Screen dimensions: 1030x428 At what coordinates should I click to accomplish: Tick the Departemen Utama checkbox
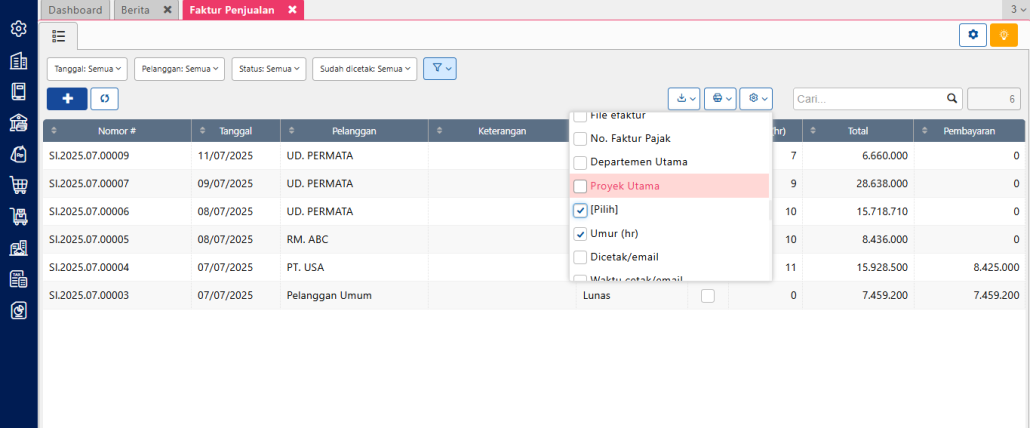[580, 162]
